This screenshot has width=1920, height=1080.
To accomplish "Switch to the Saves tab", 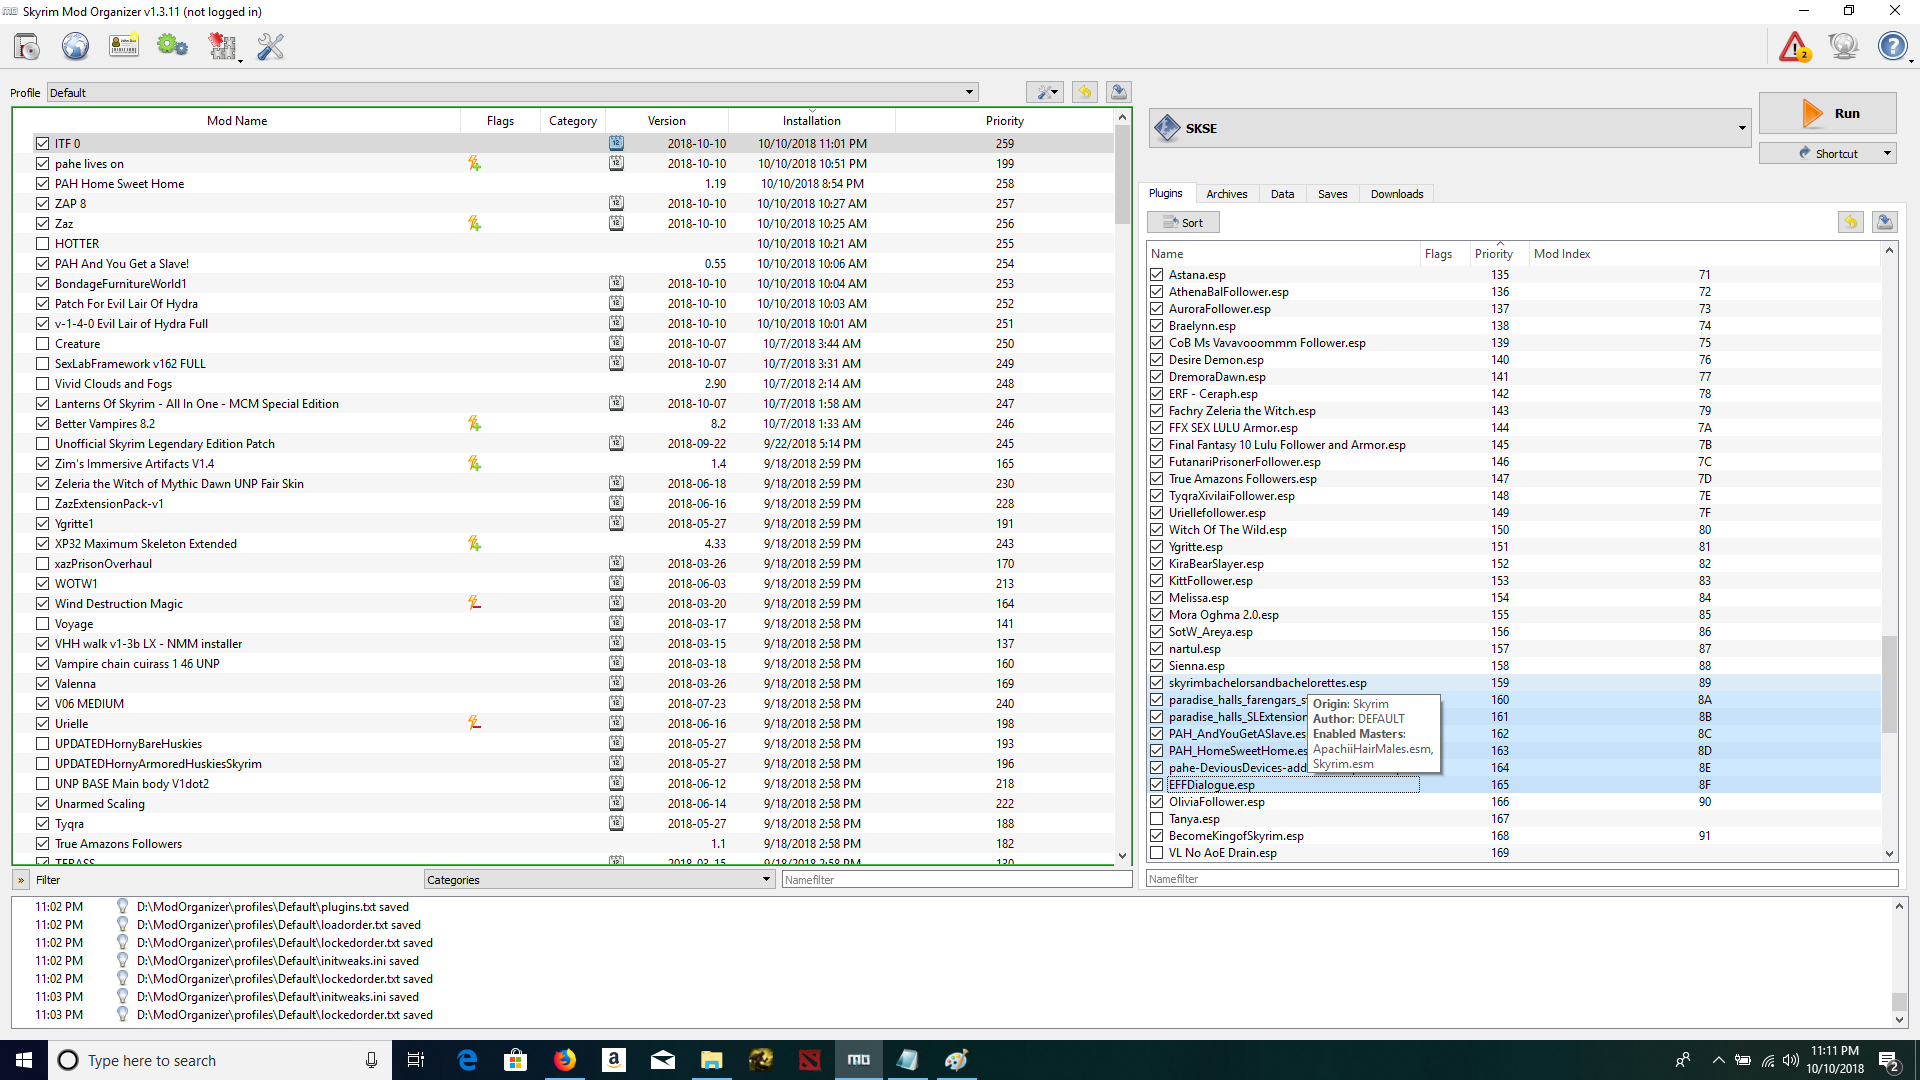I will tap(1332, 194).
